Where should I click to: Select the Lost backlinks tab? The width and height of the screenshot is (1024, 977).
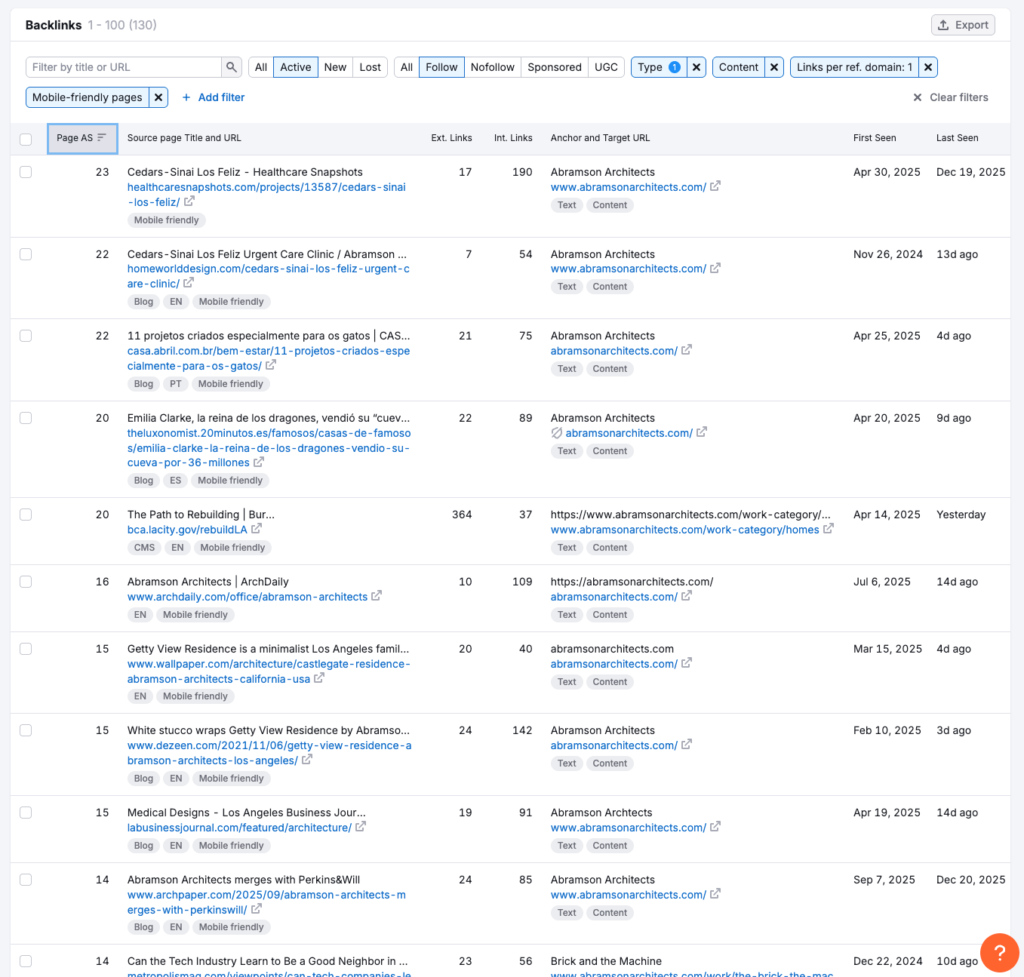(370, 67)
